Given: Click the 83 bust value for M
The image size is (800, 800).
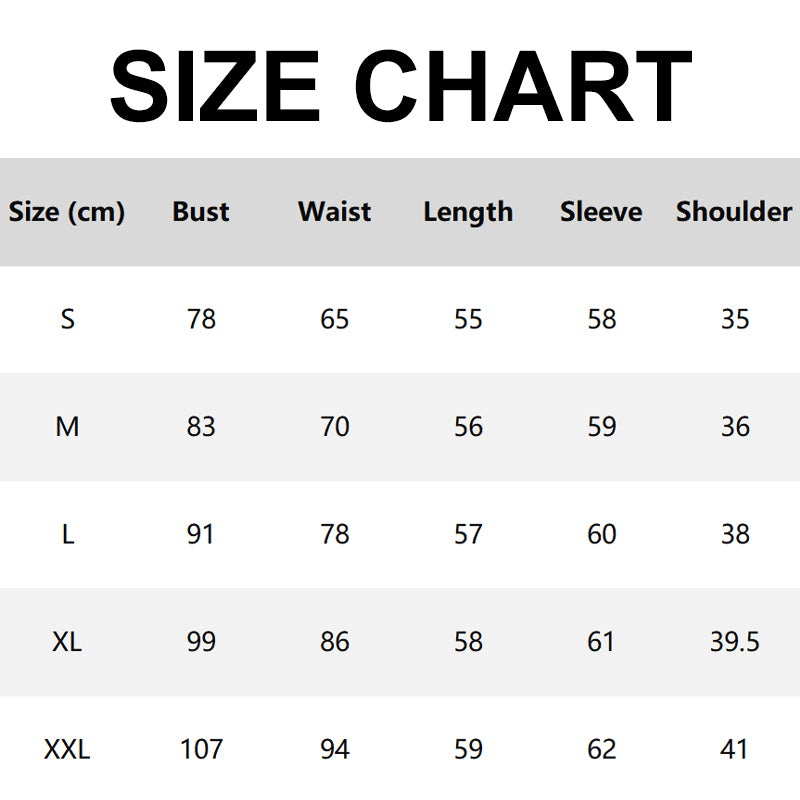Looking at the screenshot, I should (201, 427).
